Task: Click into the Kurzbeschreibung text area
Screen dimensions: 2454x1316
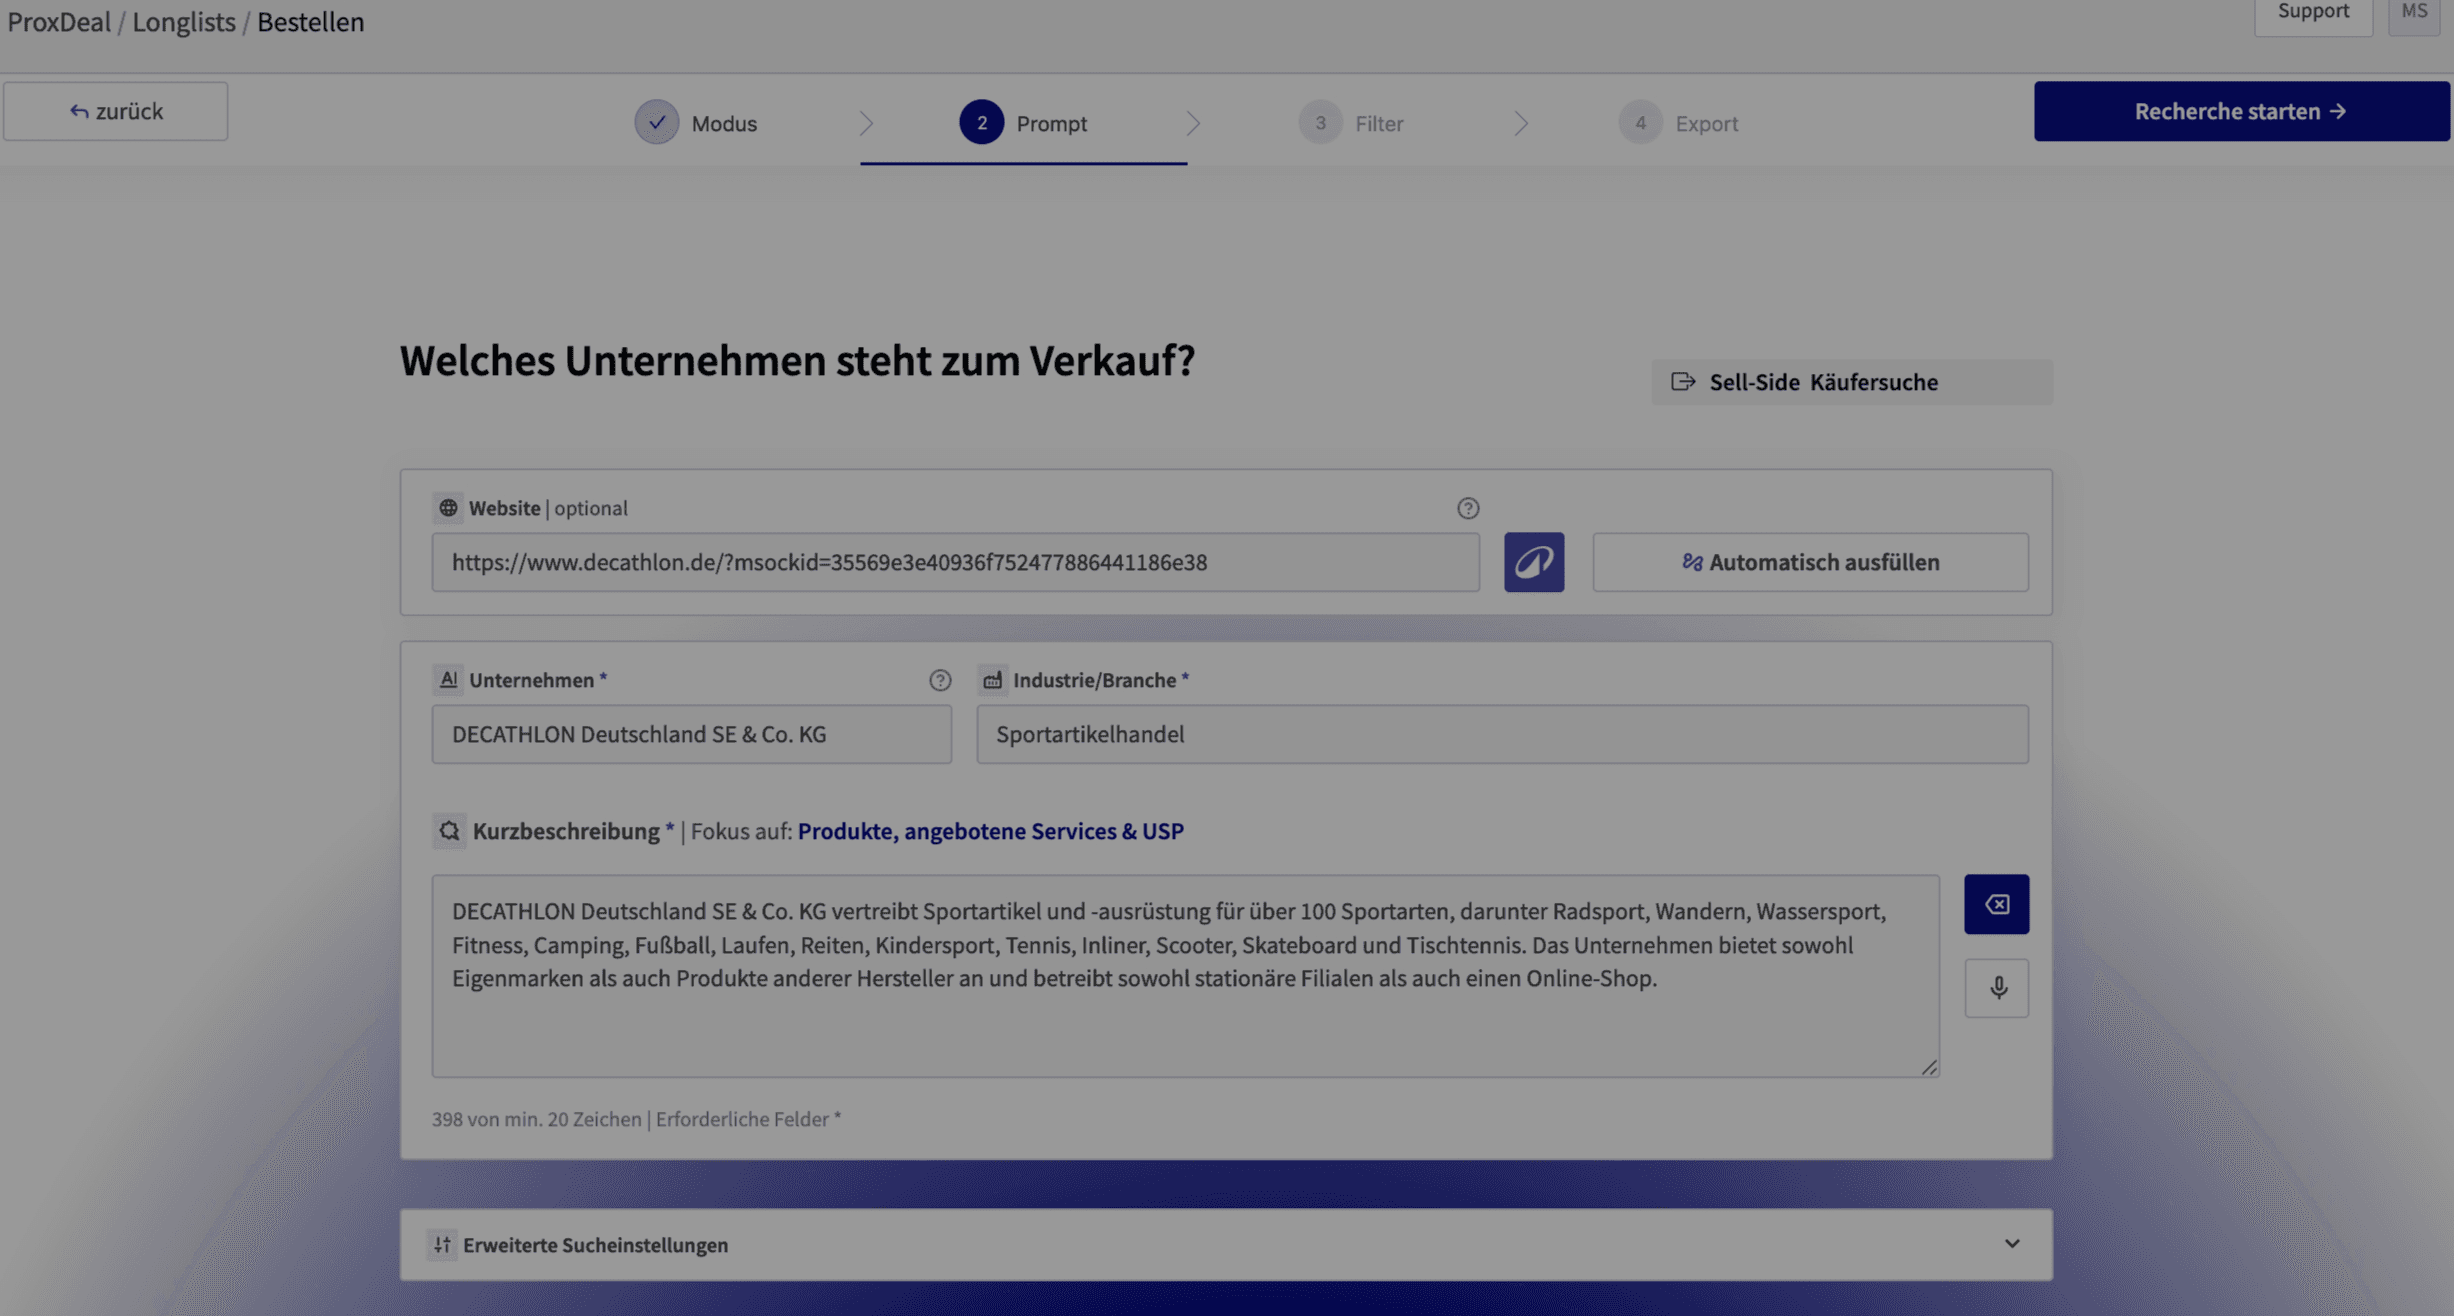Action: coord(1185,976)
